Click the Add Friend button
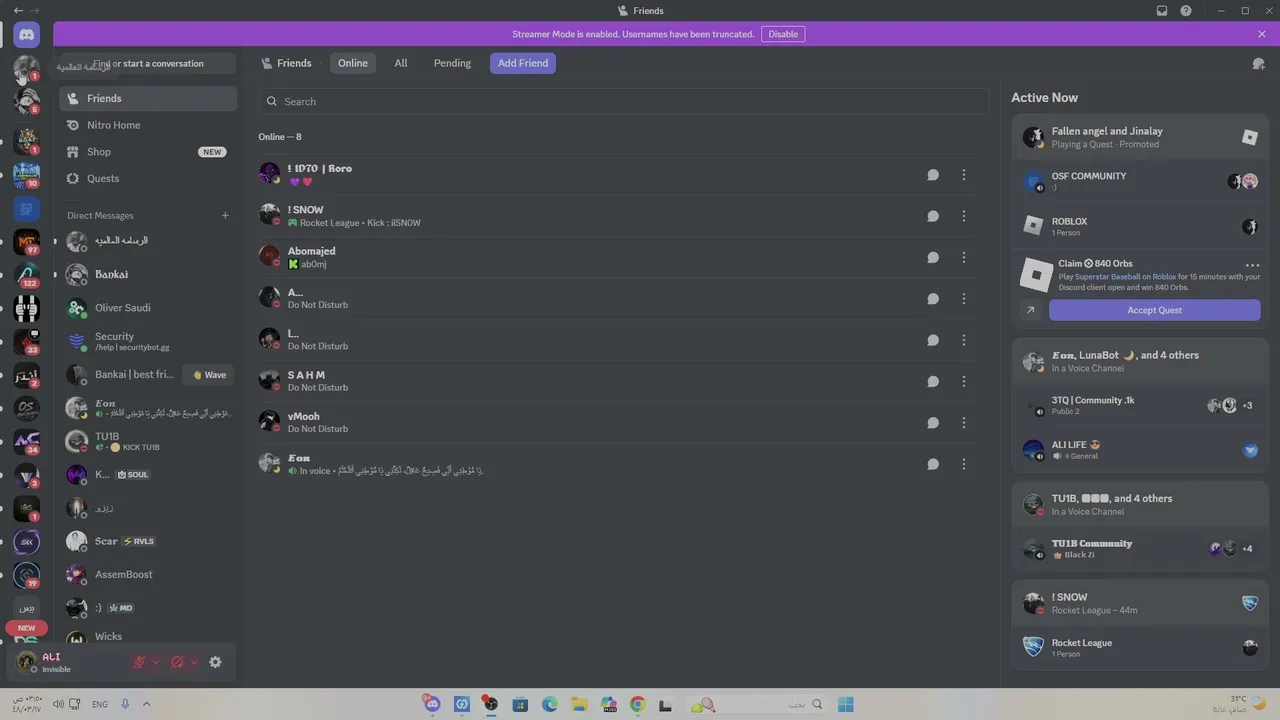 coord(523,63)
